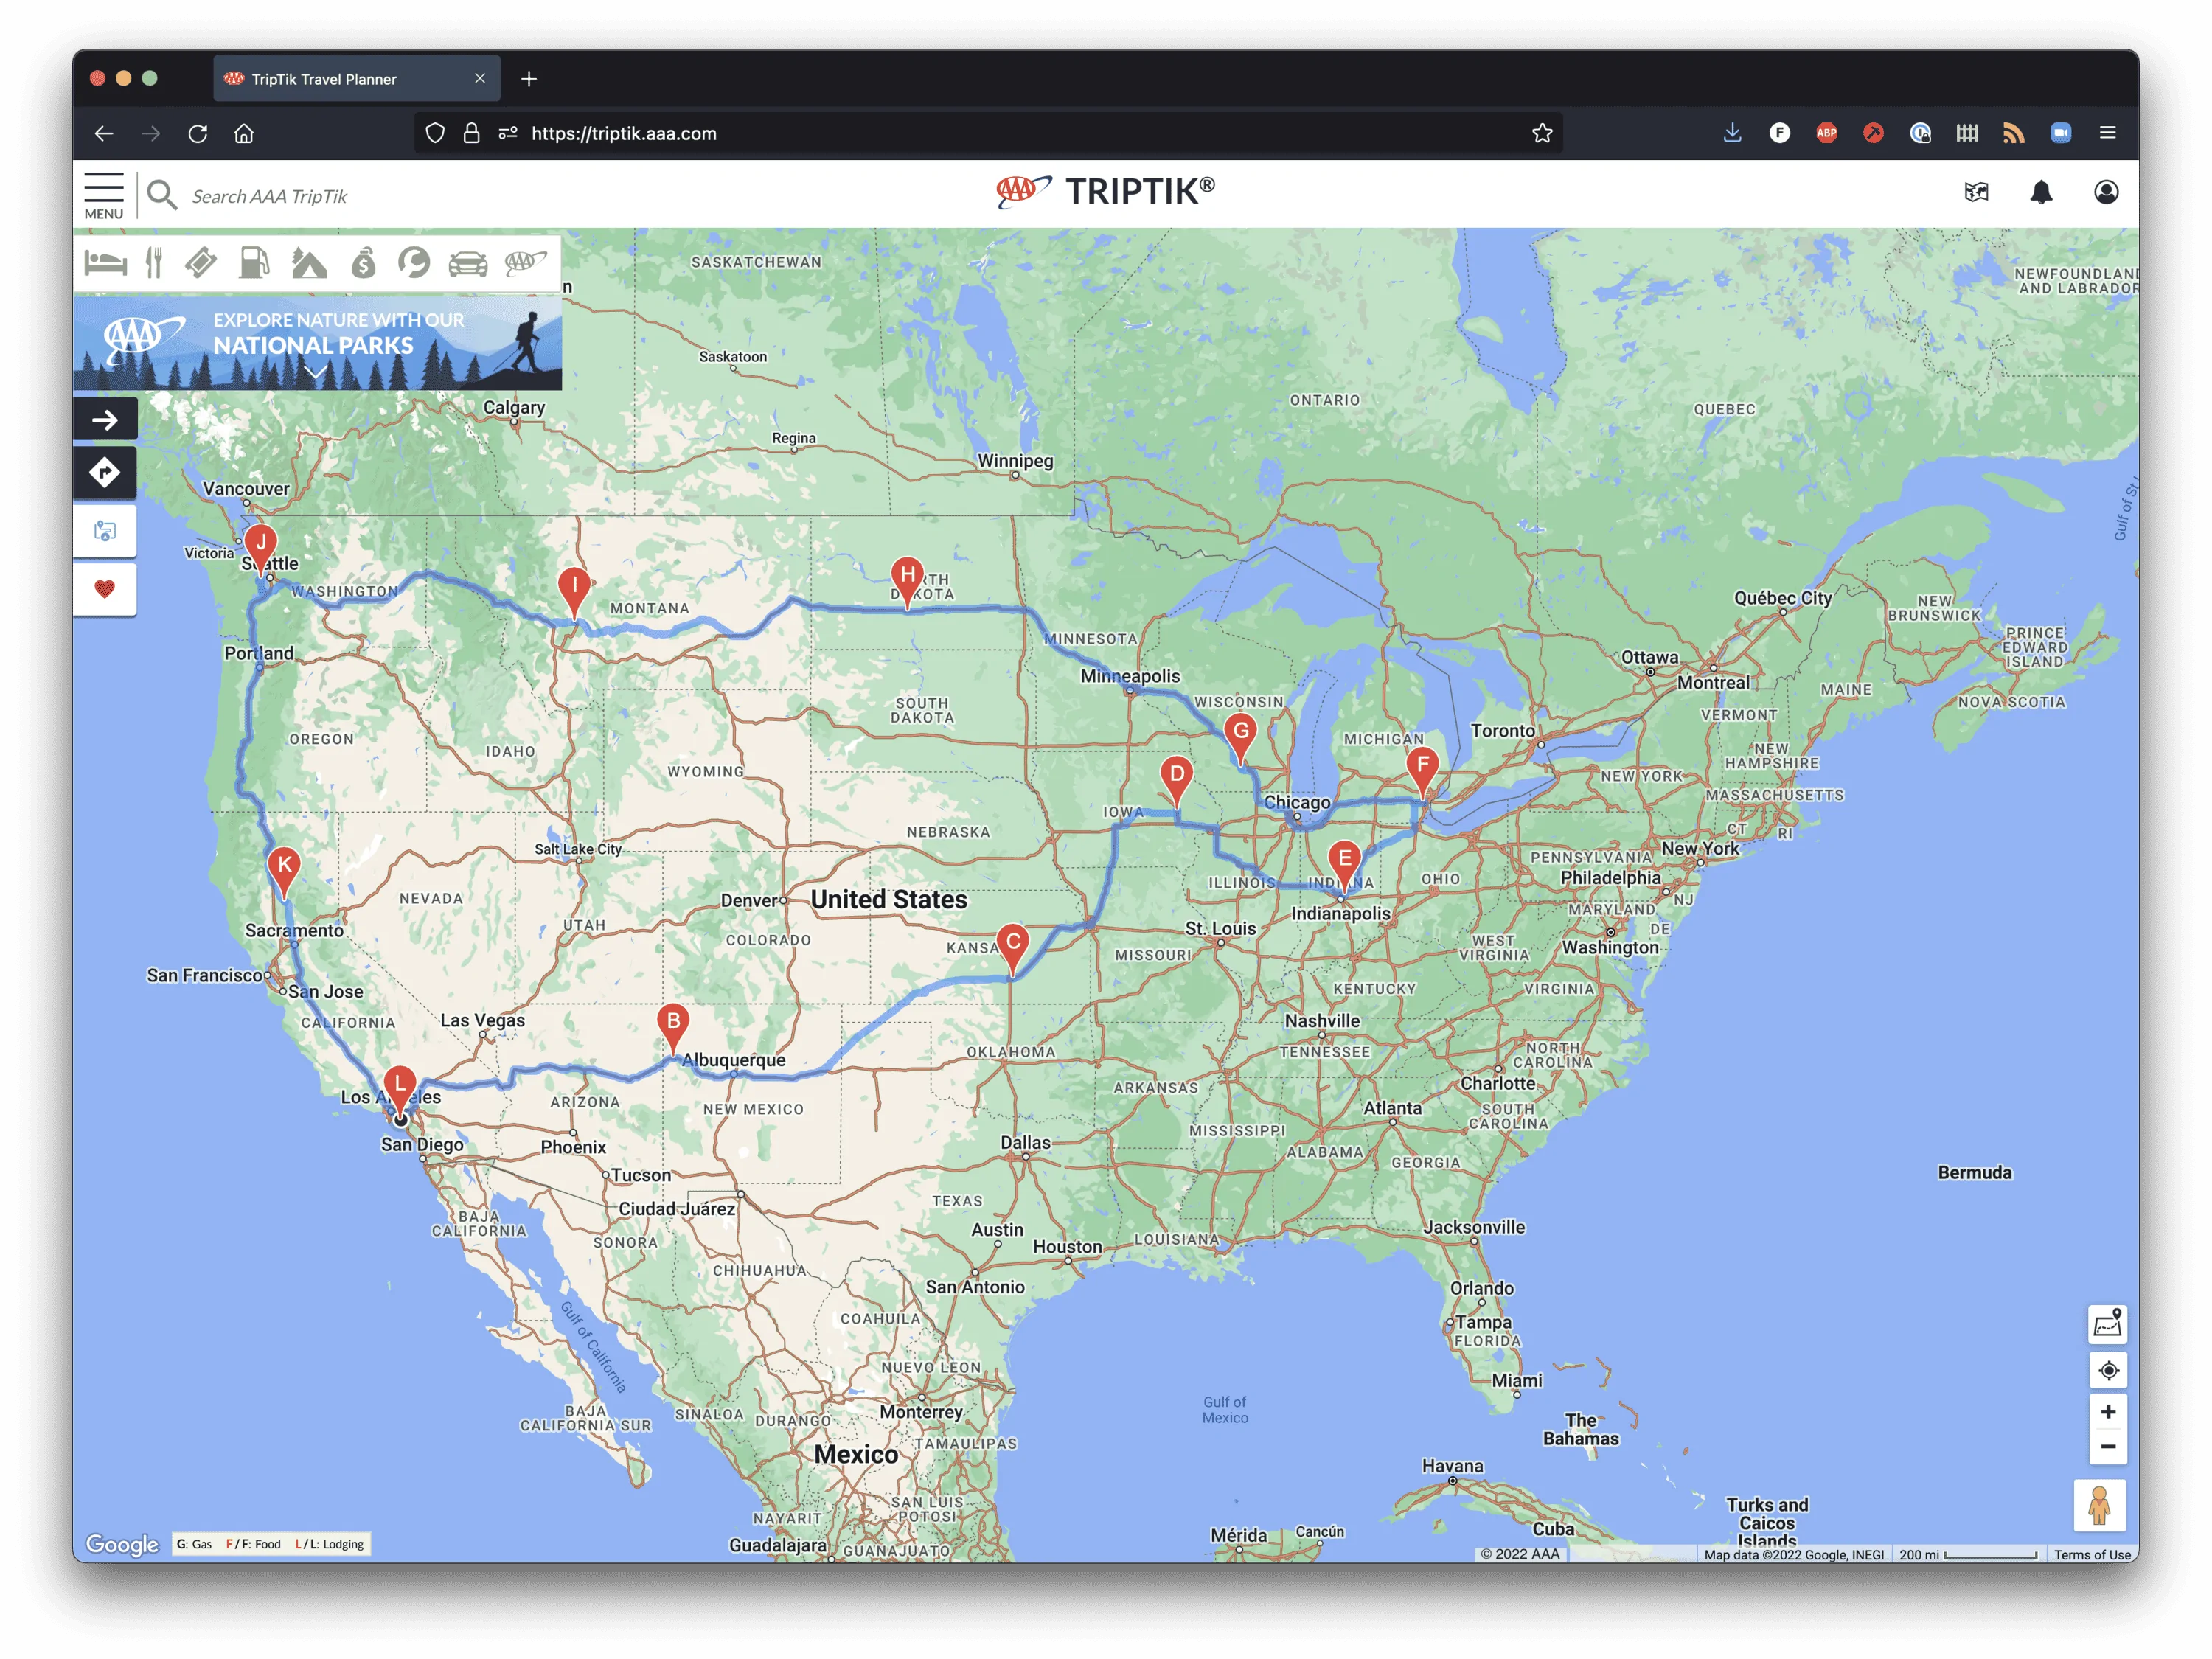Select route stop marker K in California
2212x1659 pixels.
point(285,872)
